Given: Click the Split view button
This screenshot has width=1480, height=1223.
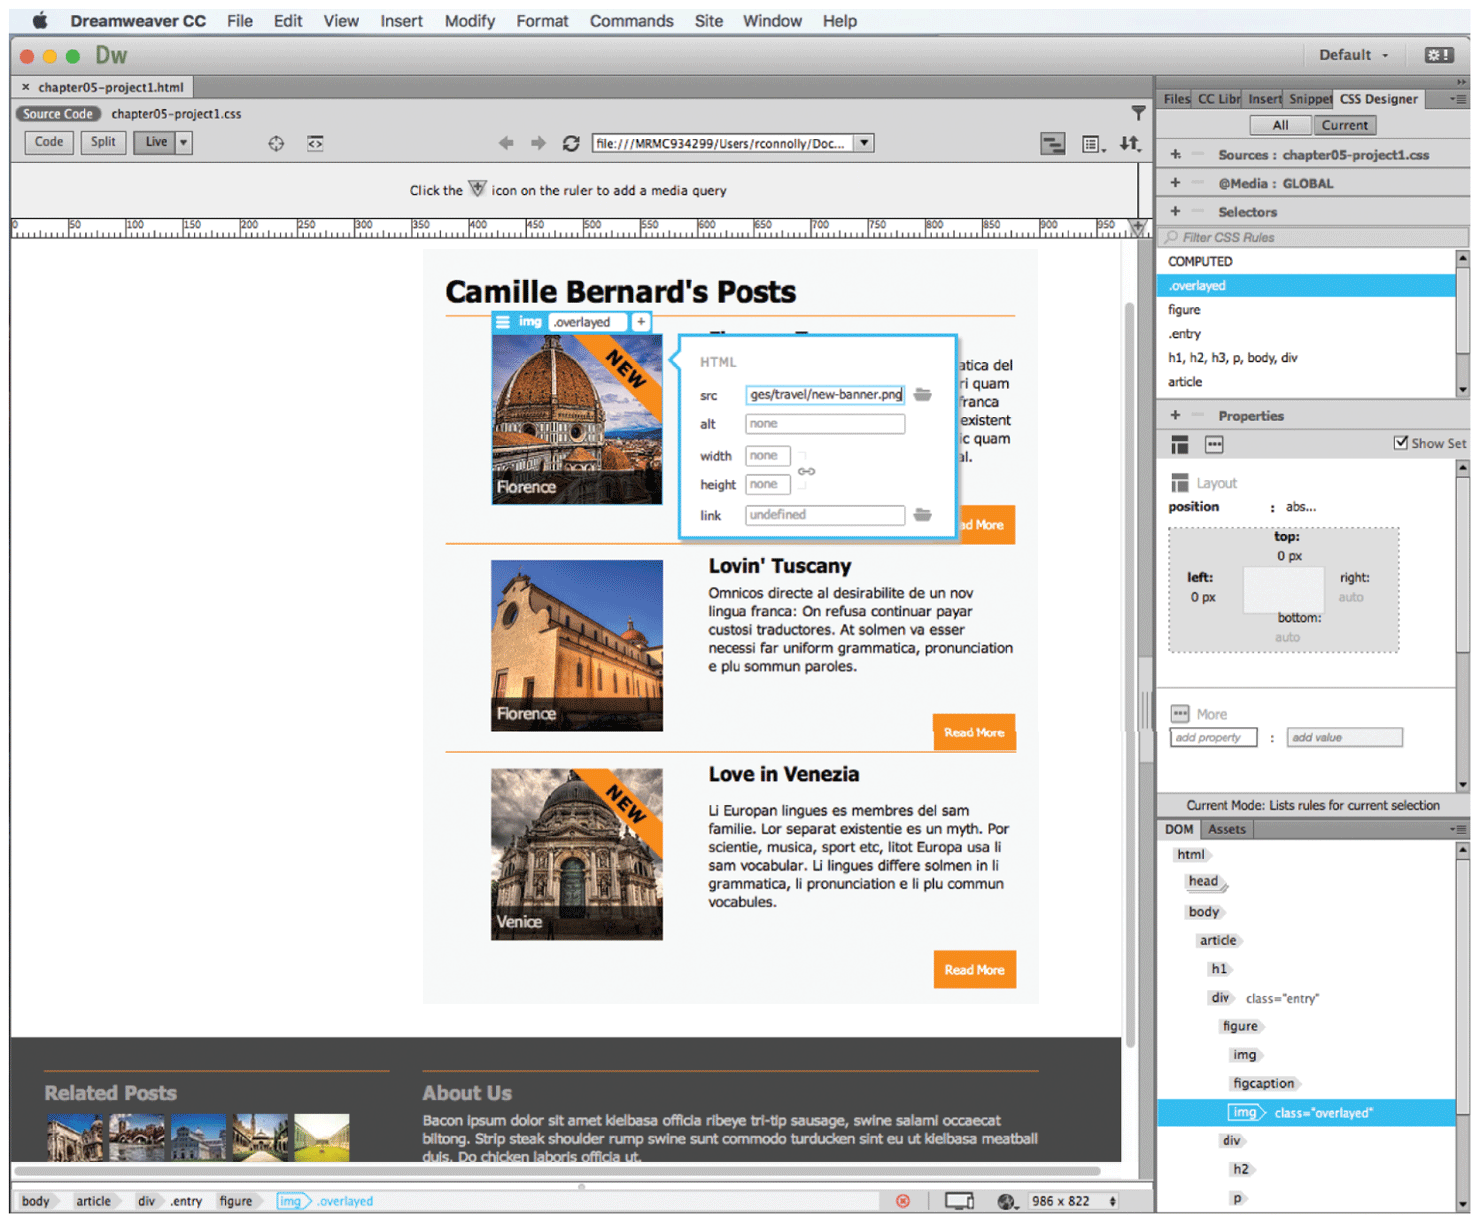Looking at the screenshot, I should (103, 142).
